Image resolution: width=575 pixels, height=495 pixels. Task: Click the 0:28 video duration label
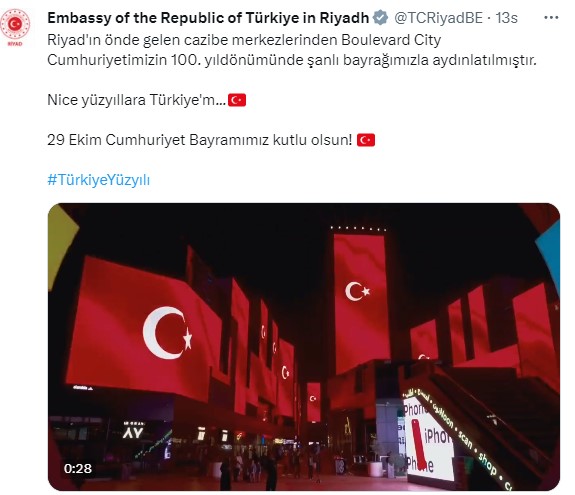(78, 468)
